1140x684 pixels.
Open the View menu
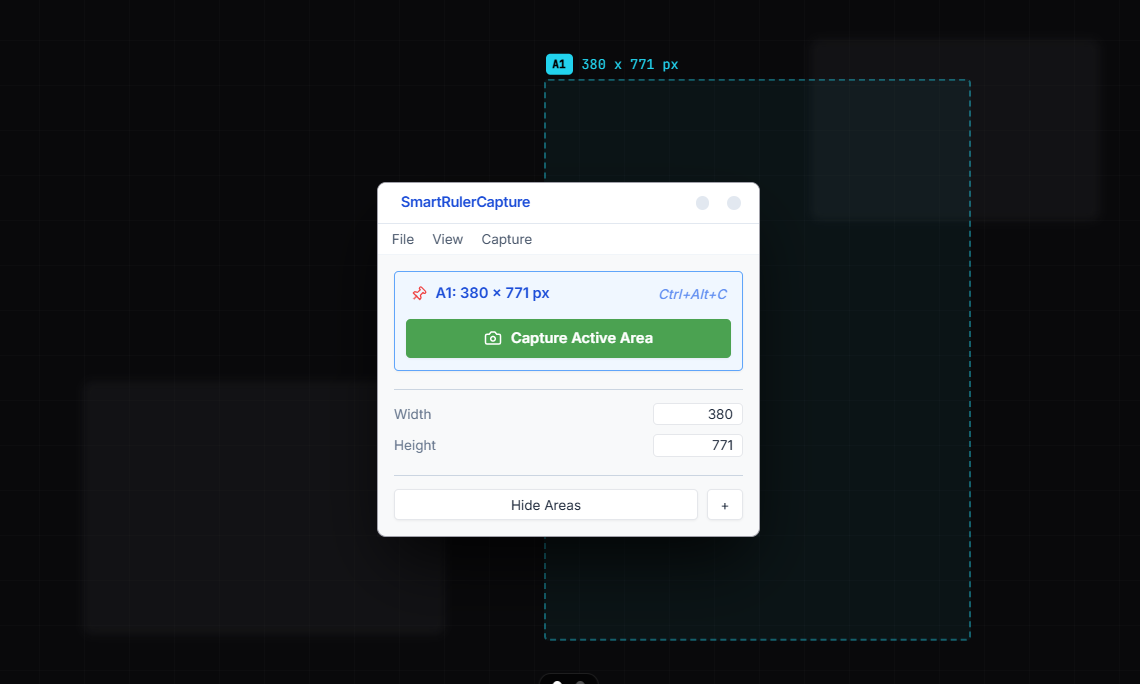point(447,239)
